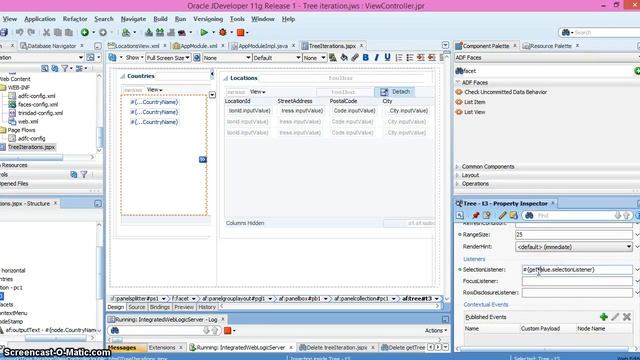Click the pencil edit icon in Published Events
640x360 pixels.
616,317
